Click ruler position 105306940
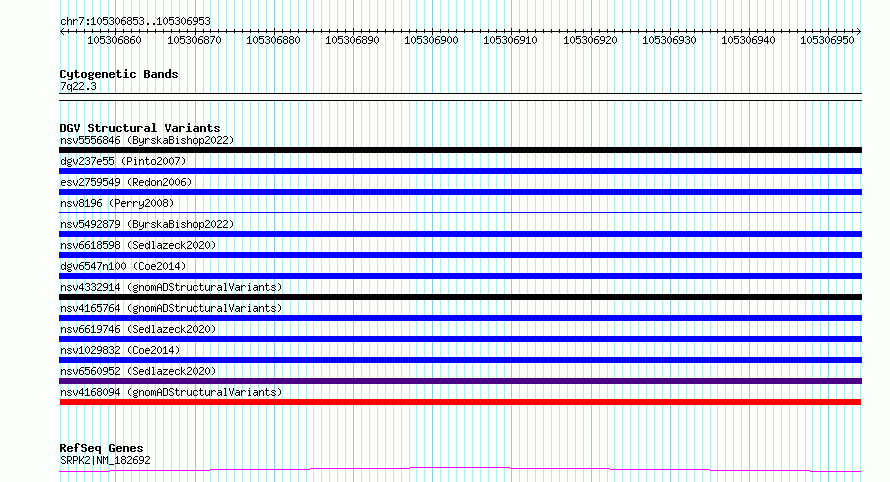Screen dimensions: 890x482 (x=748, y=40)
